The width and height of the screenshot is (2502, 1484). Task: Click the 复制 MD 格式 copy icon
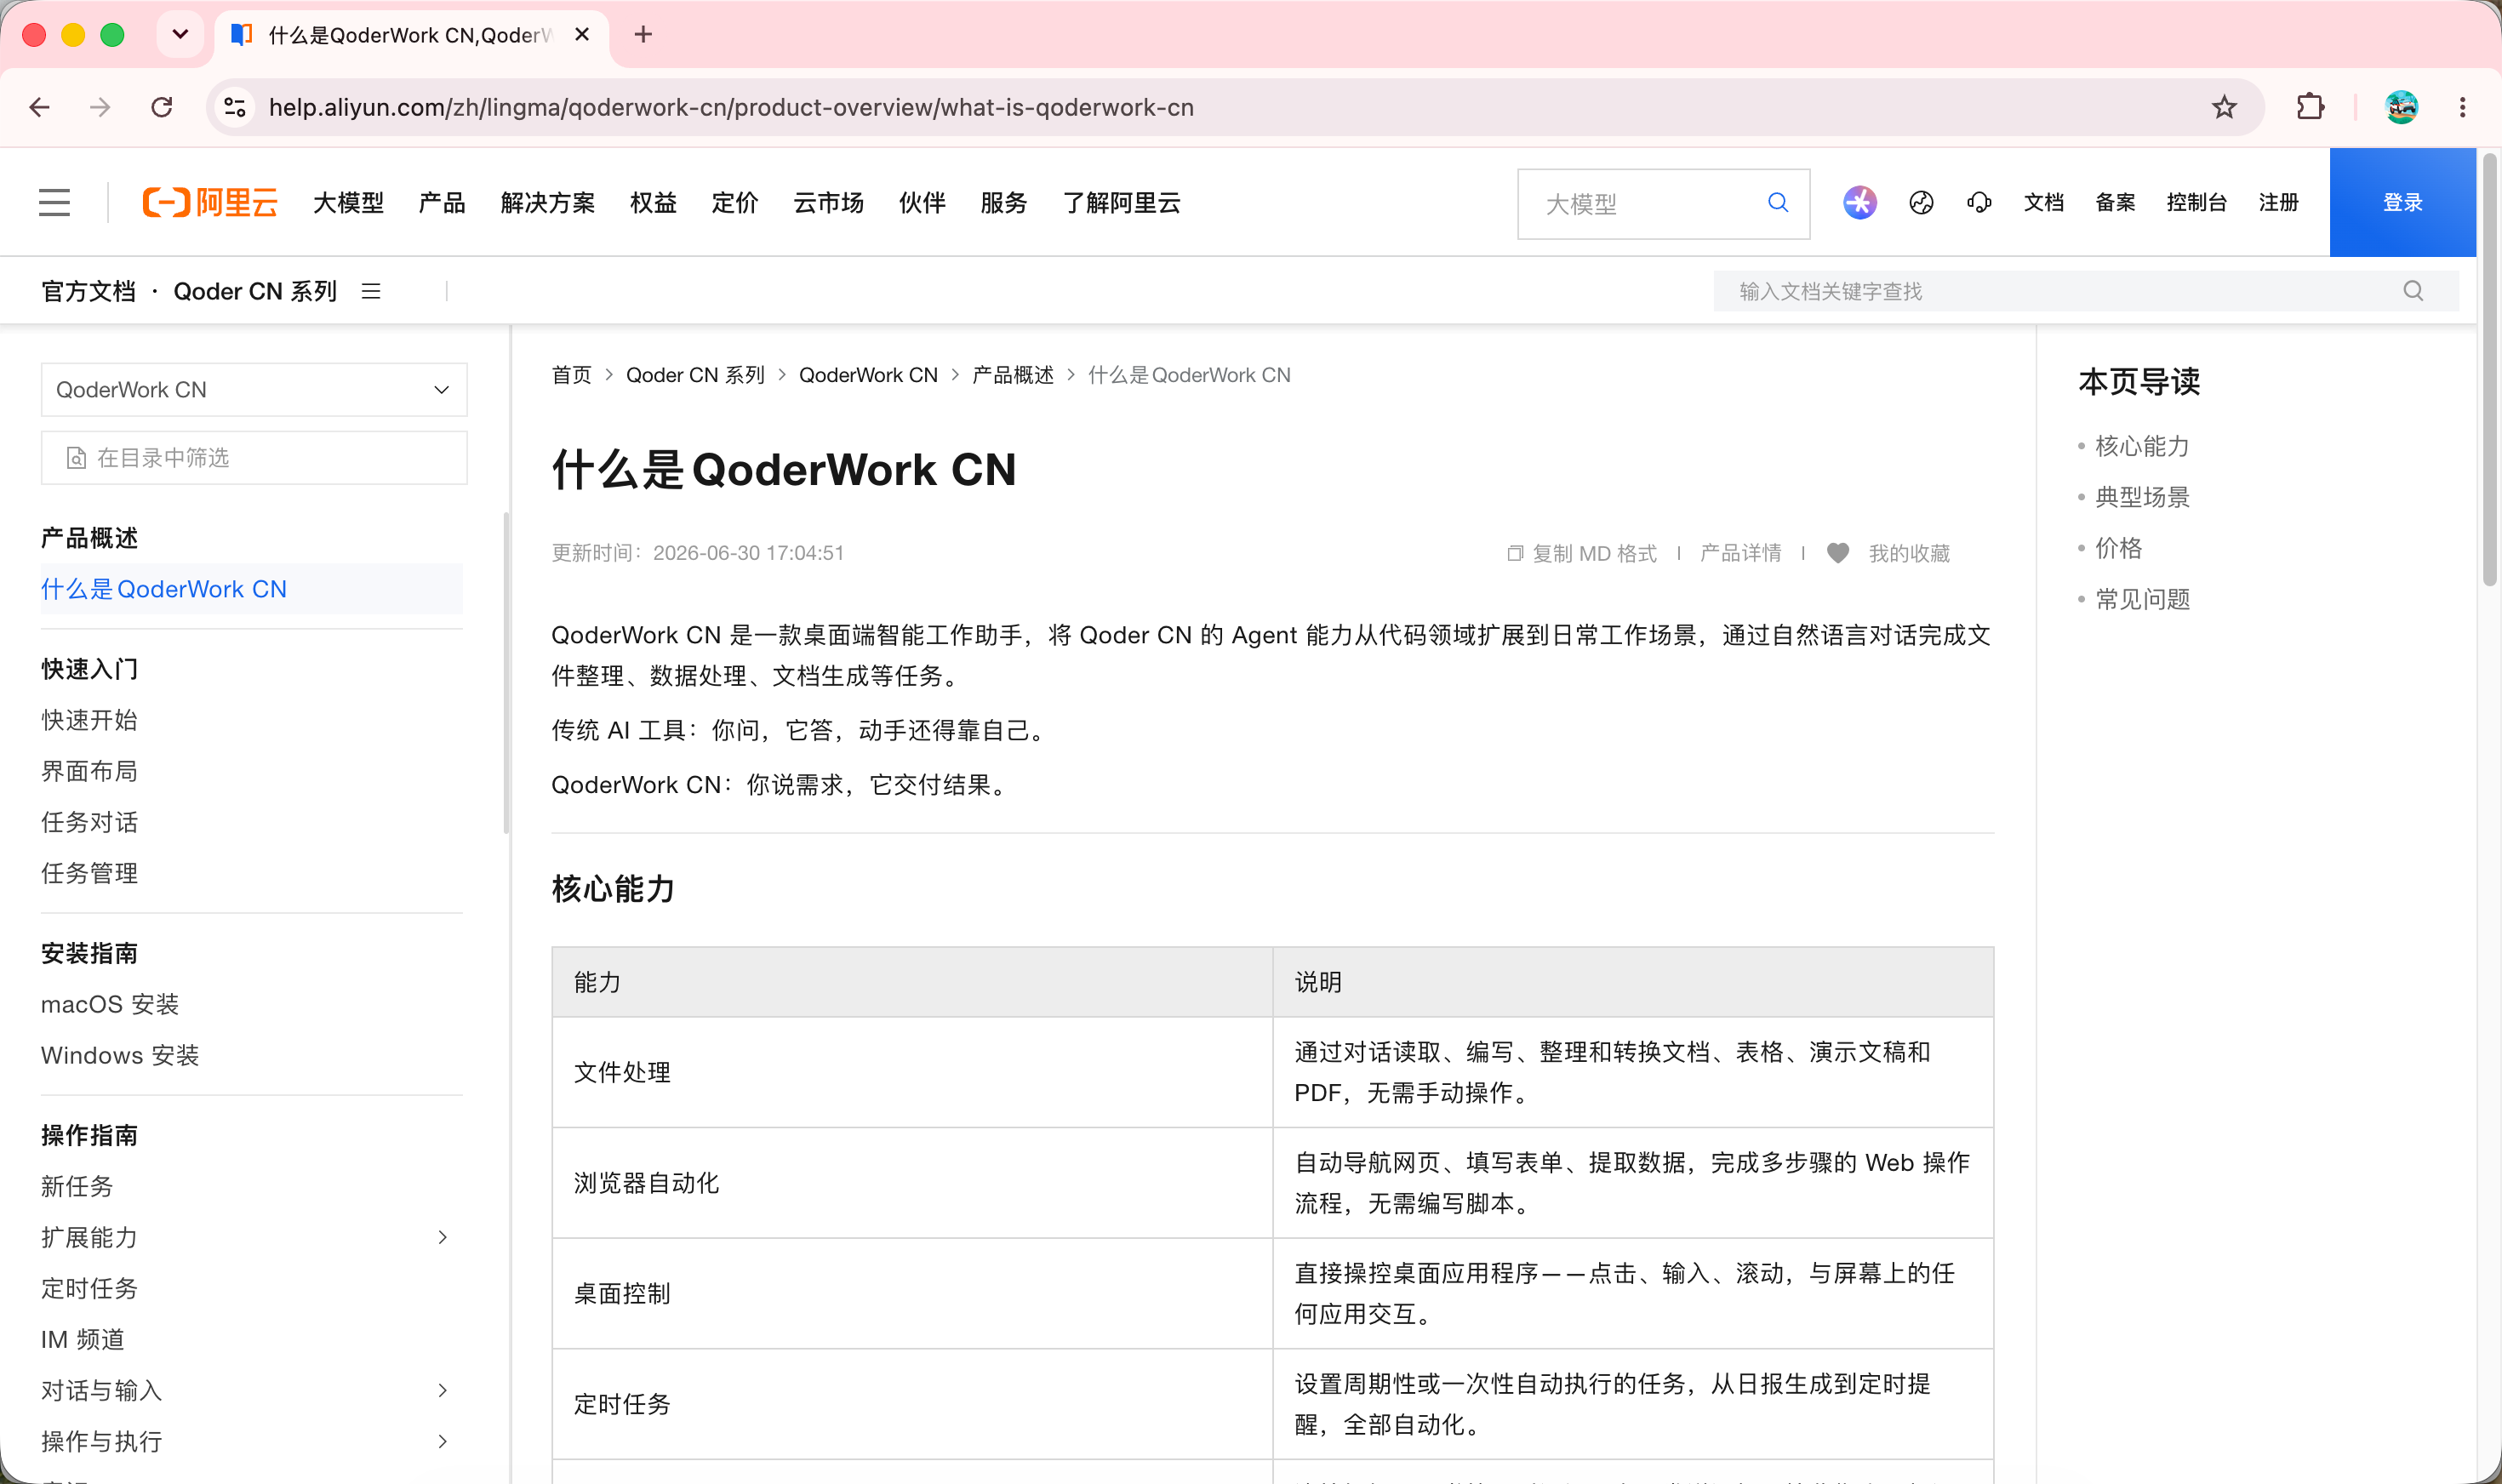(1515, 553)
